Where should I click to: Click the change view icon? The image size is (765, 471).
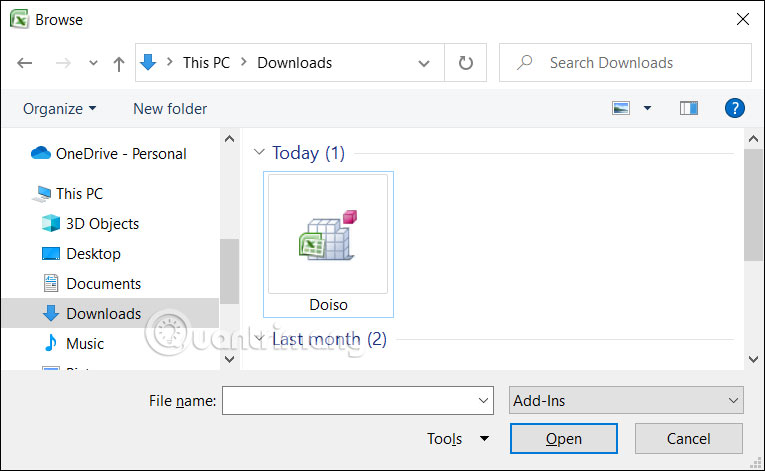(621, 108)
